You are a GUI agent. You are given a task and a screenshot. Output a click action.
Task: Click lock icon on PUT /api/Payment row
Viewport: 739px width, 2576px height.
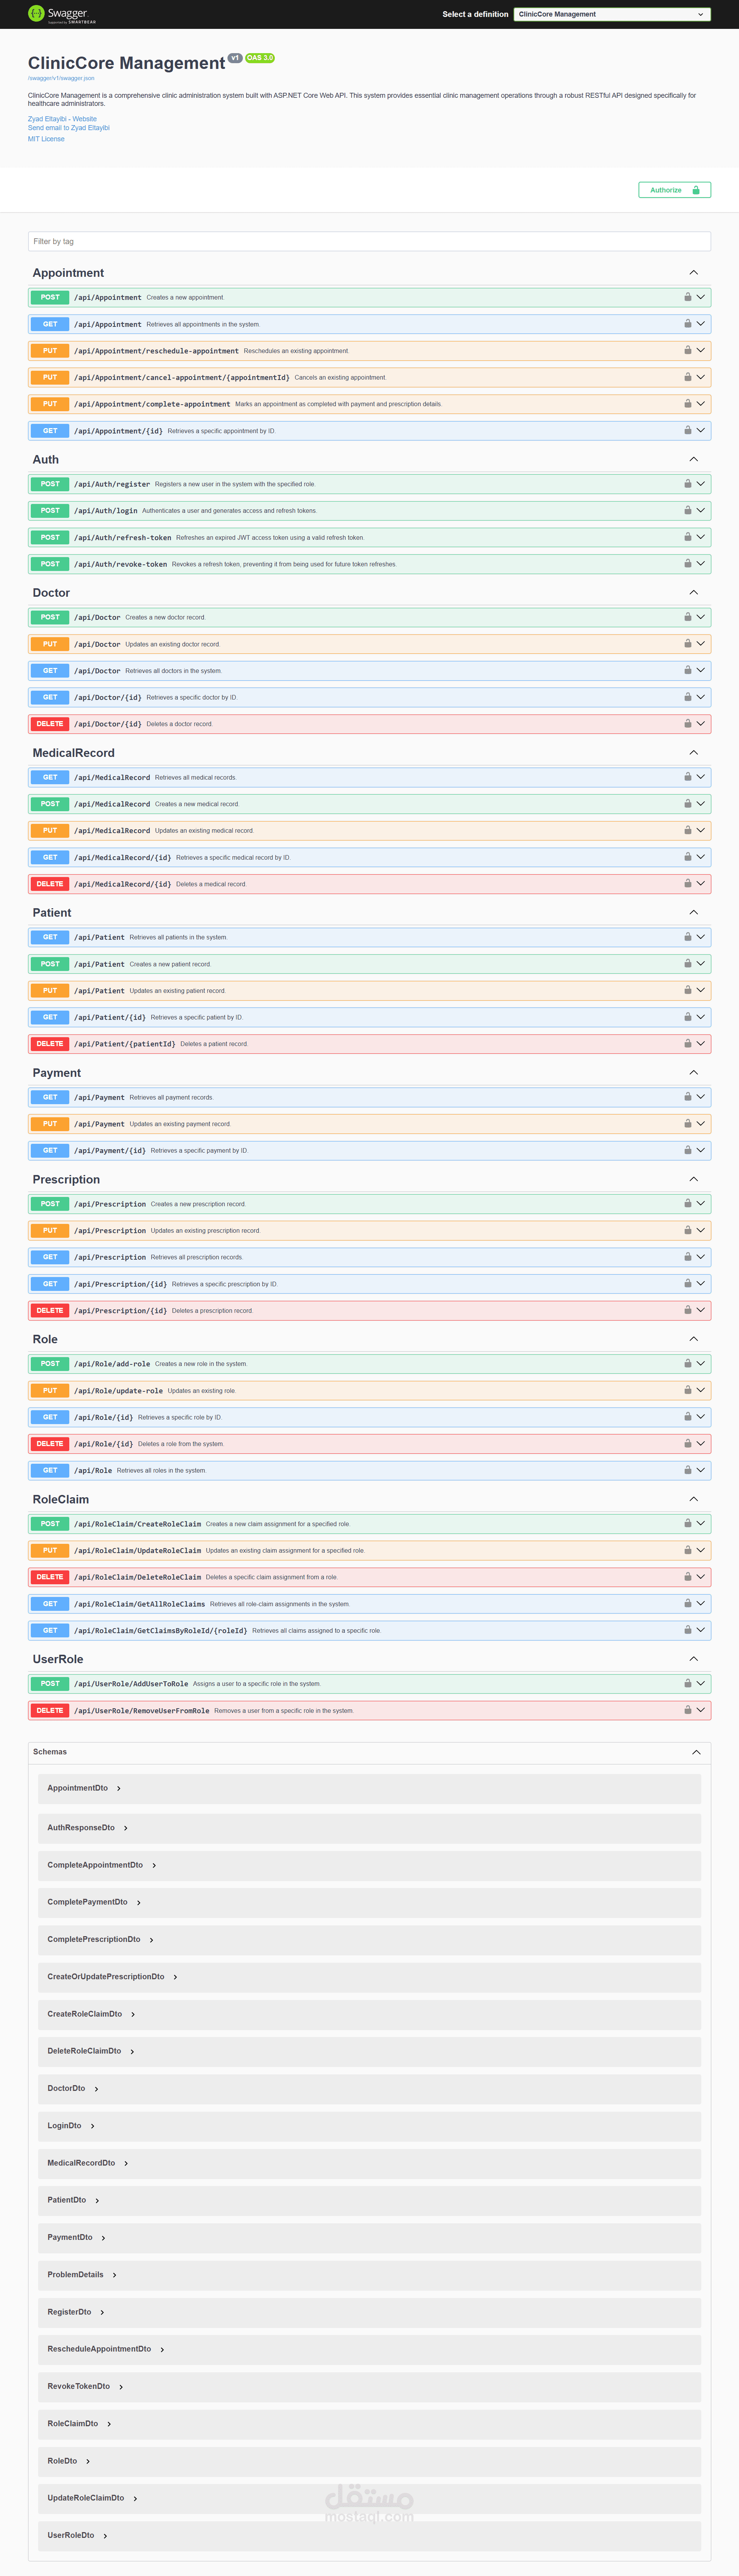coord(687,1123)
